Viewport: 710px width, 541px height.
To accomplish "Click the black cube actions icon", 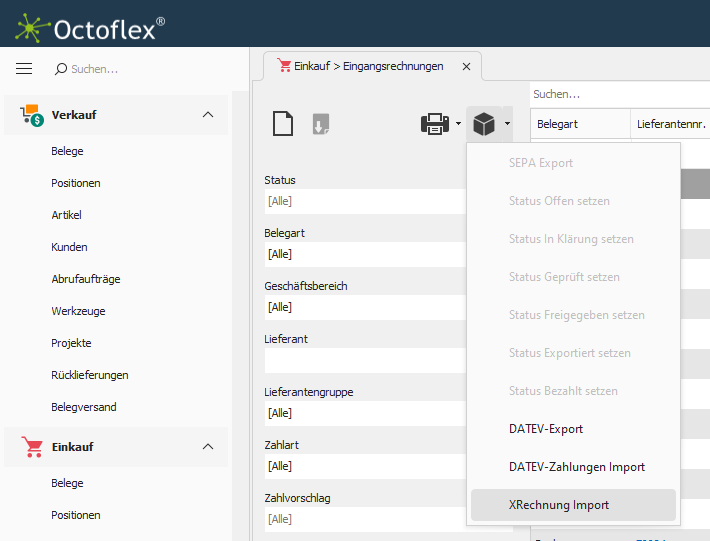I will [484, 124].
